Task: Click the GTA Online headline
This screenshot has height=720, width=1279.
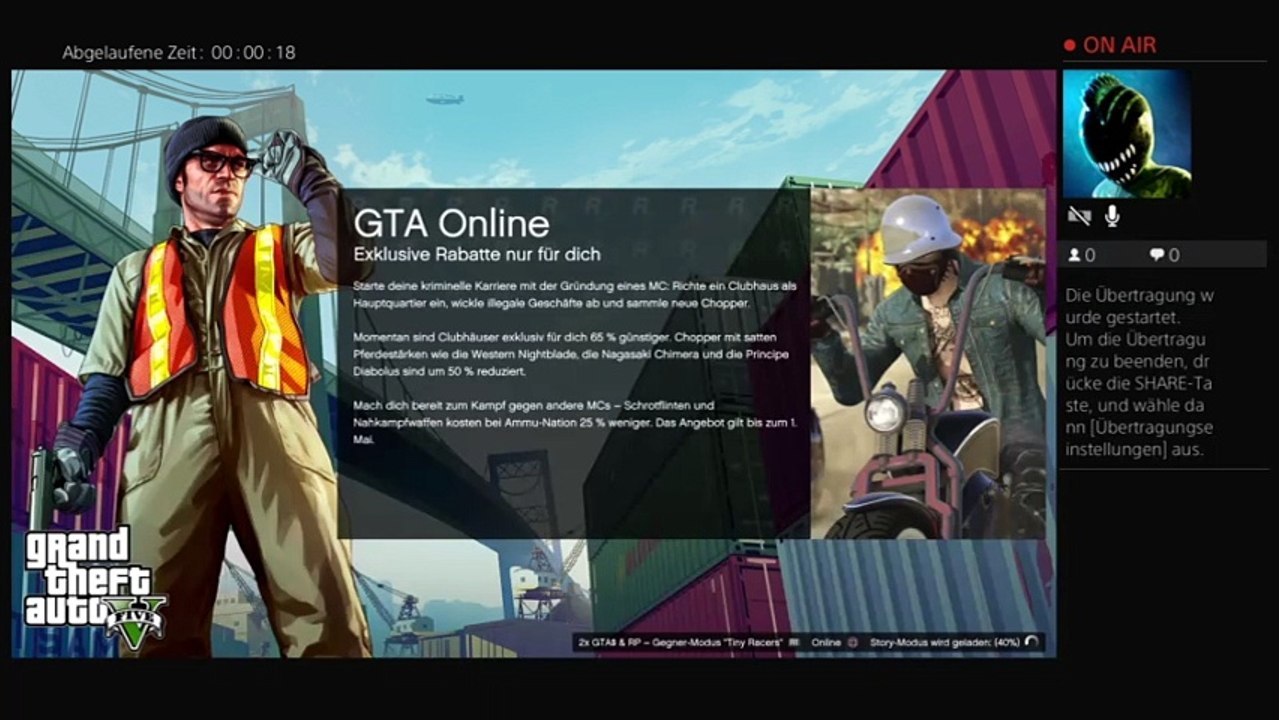Action: 451,223
